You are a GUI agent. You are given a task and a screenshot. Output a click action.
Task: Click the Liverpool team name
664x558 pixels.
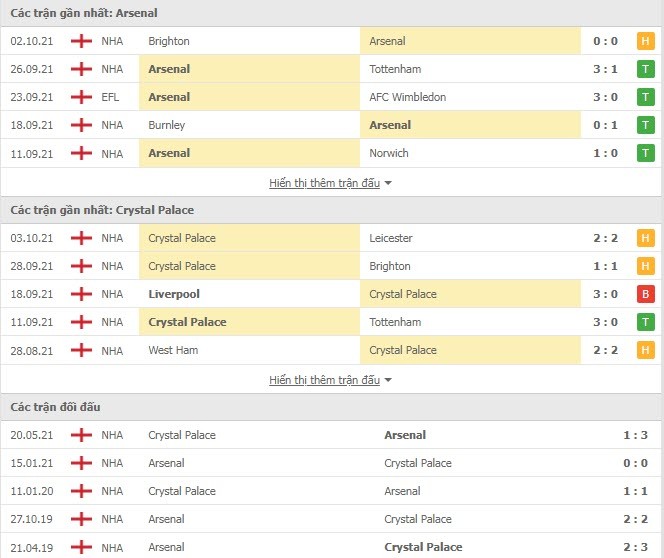coord(174,294)
